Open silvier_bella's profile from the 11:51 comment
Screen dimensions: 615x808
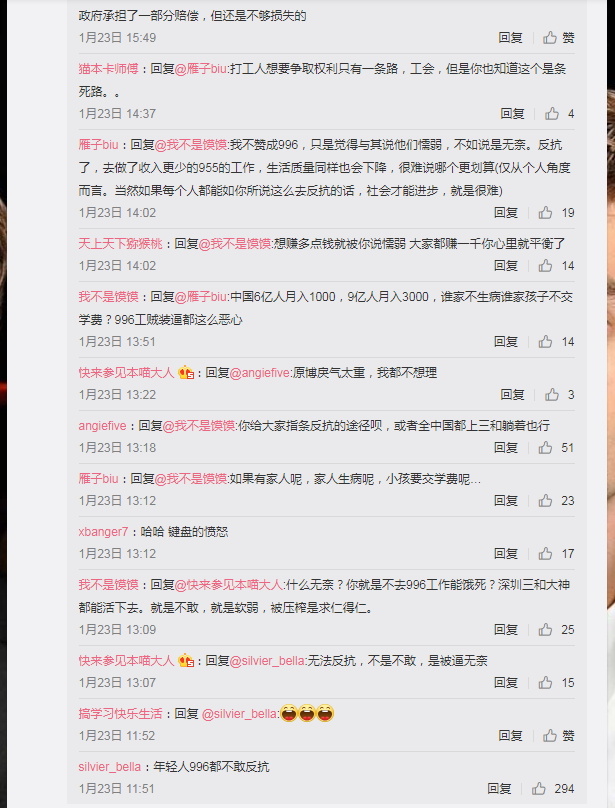click(110, 767)
